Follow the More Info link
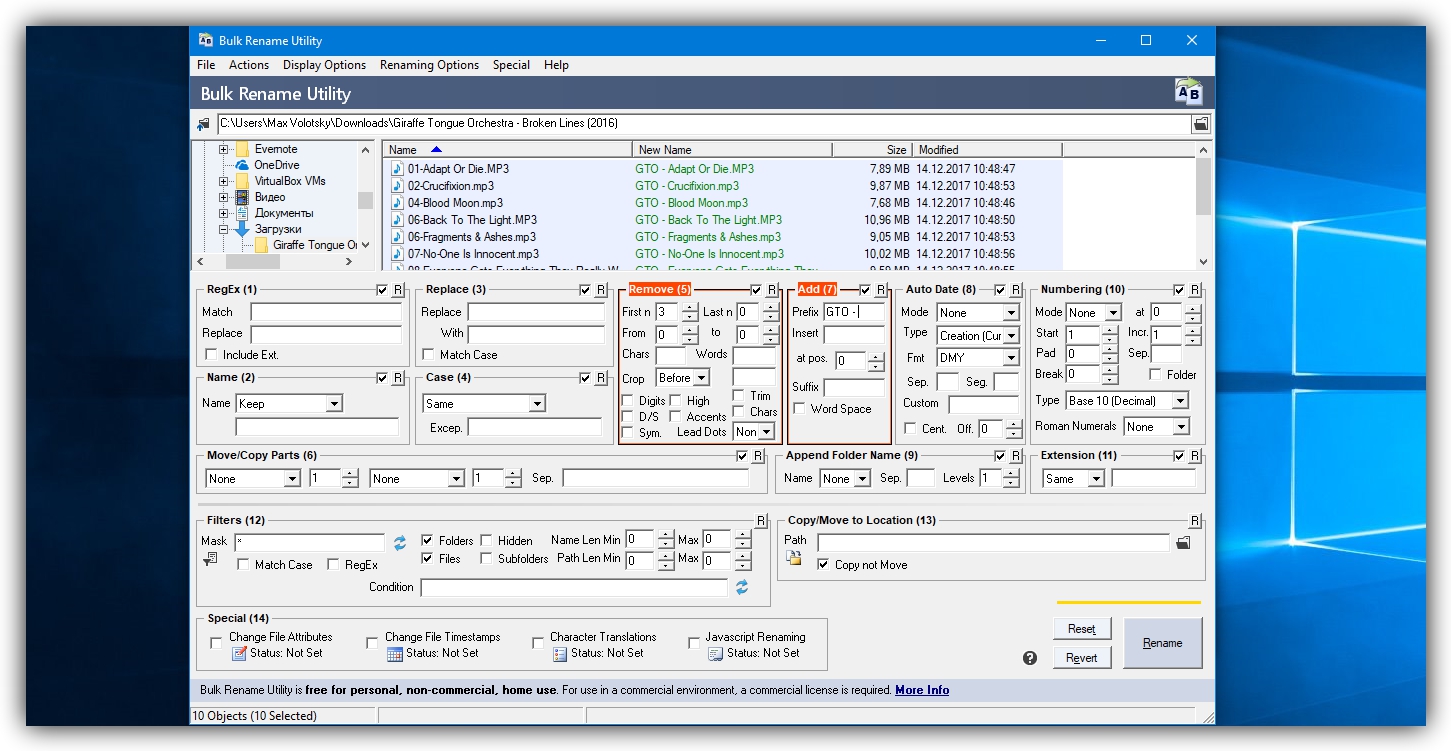Viewport: 1451px width, 751px height. (921, 690)
